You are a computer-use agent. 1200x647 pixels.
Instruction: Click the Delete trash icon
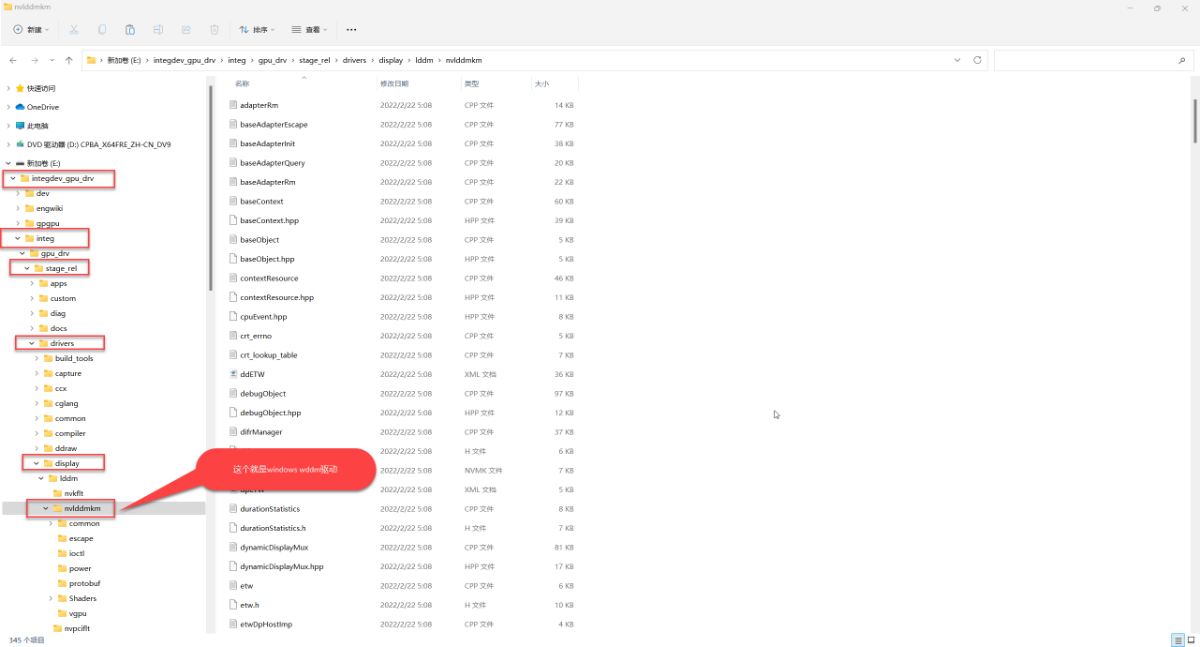[215, 30]
